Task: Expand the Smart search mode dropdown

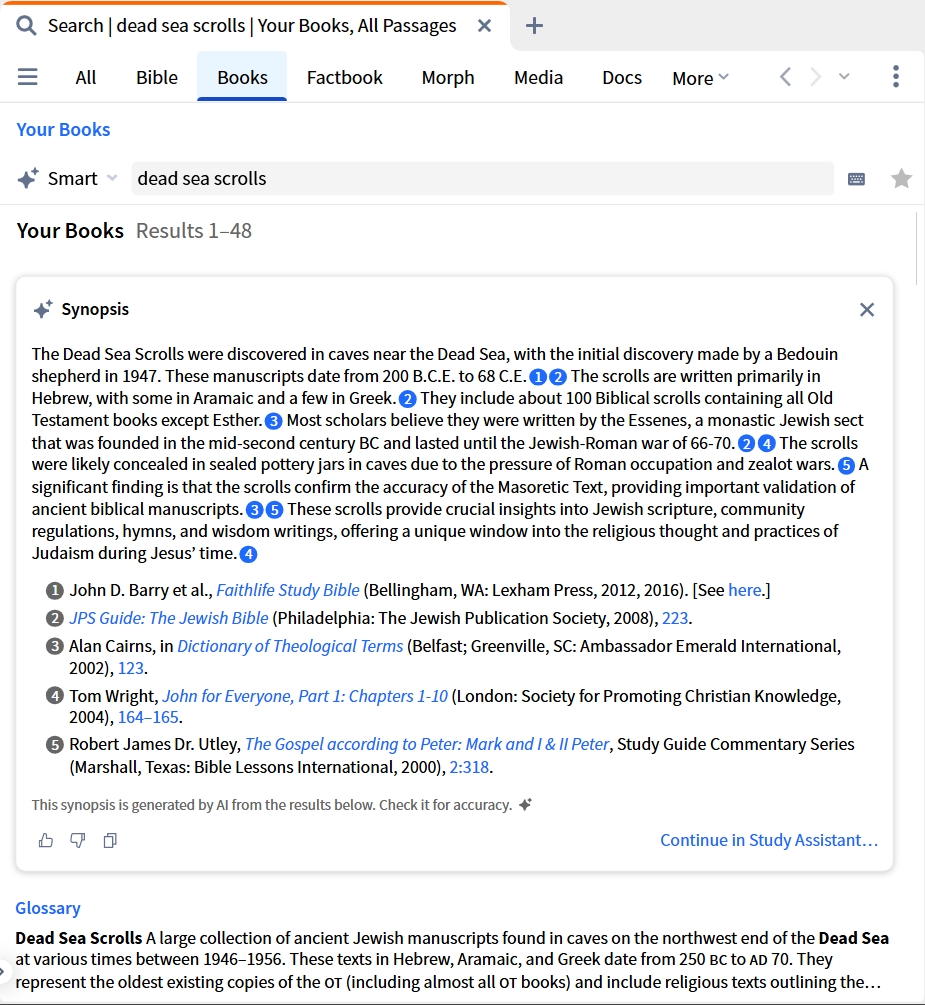Action: coord(112,178)
